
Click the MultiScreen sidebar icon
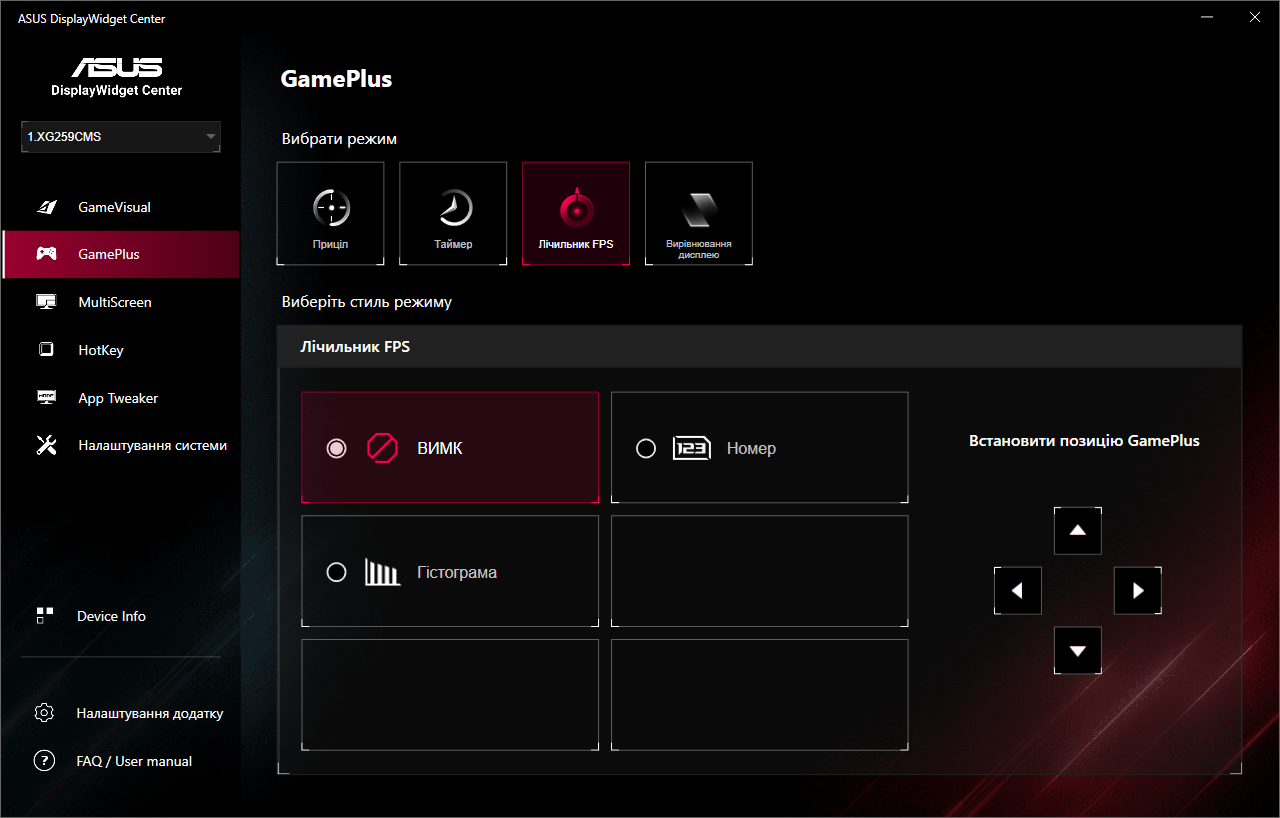point(115,301)
